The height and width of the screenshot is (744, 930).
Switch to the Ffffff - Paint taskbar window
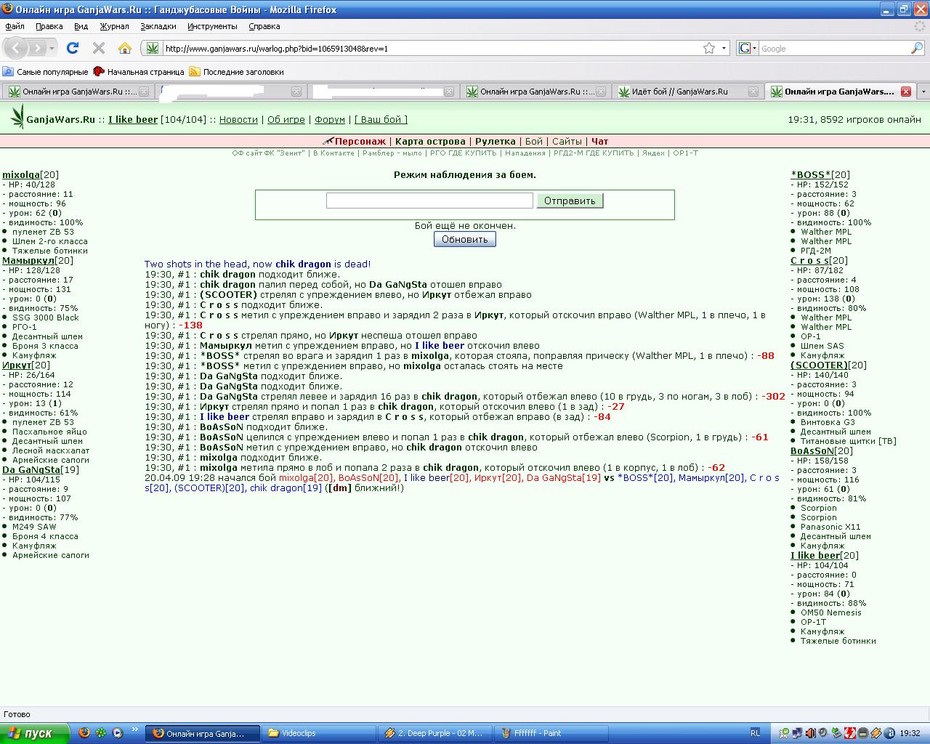click(553, 733)
